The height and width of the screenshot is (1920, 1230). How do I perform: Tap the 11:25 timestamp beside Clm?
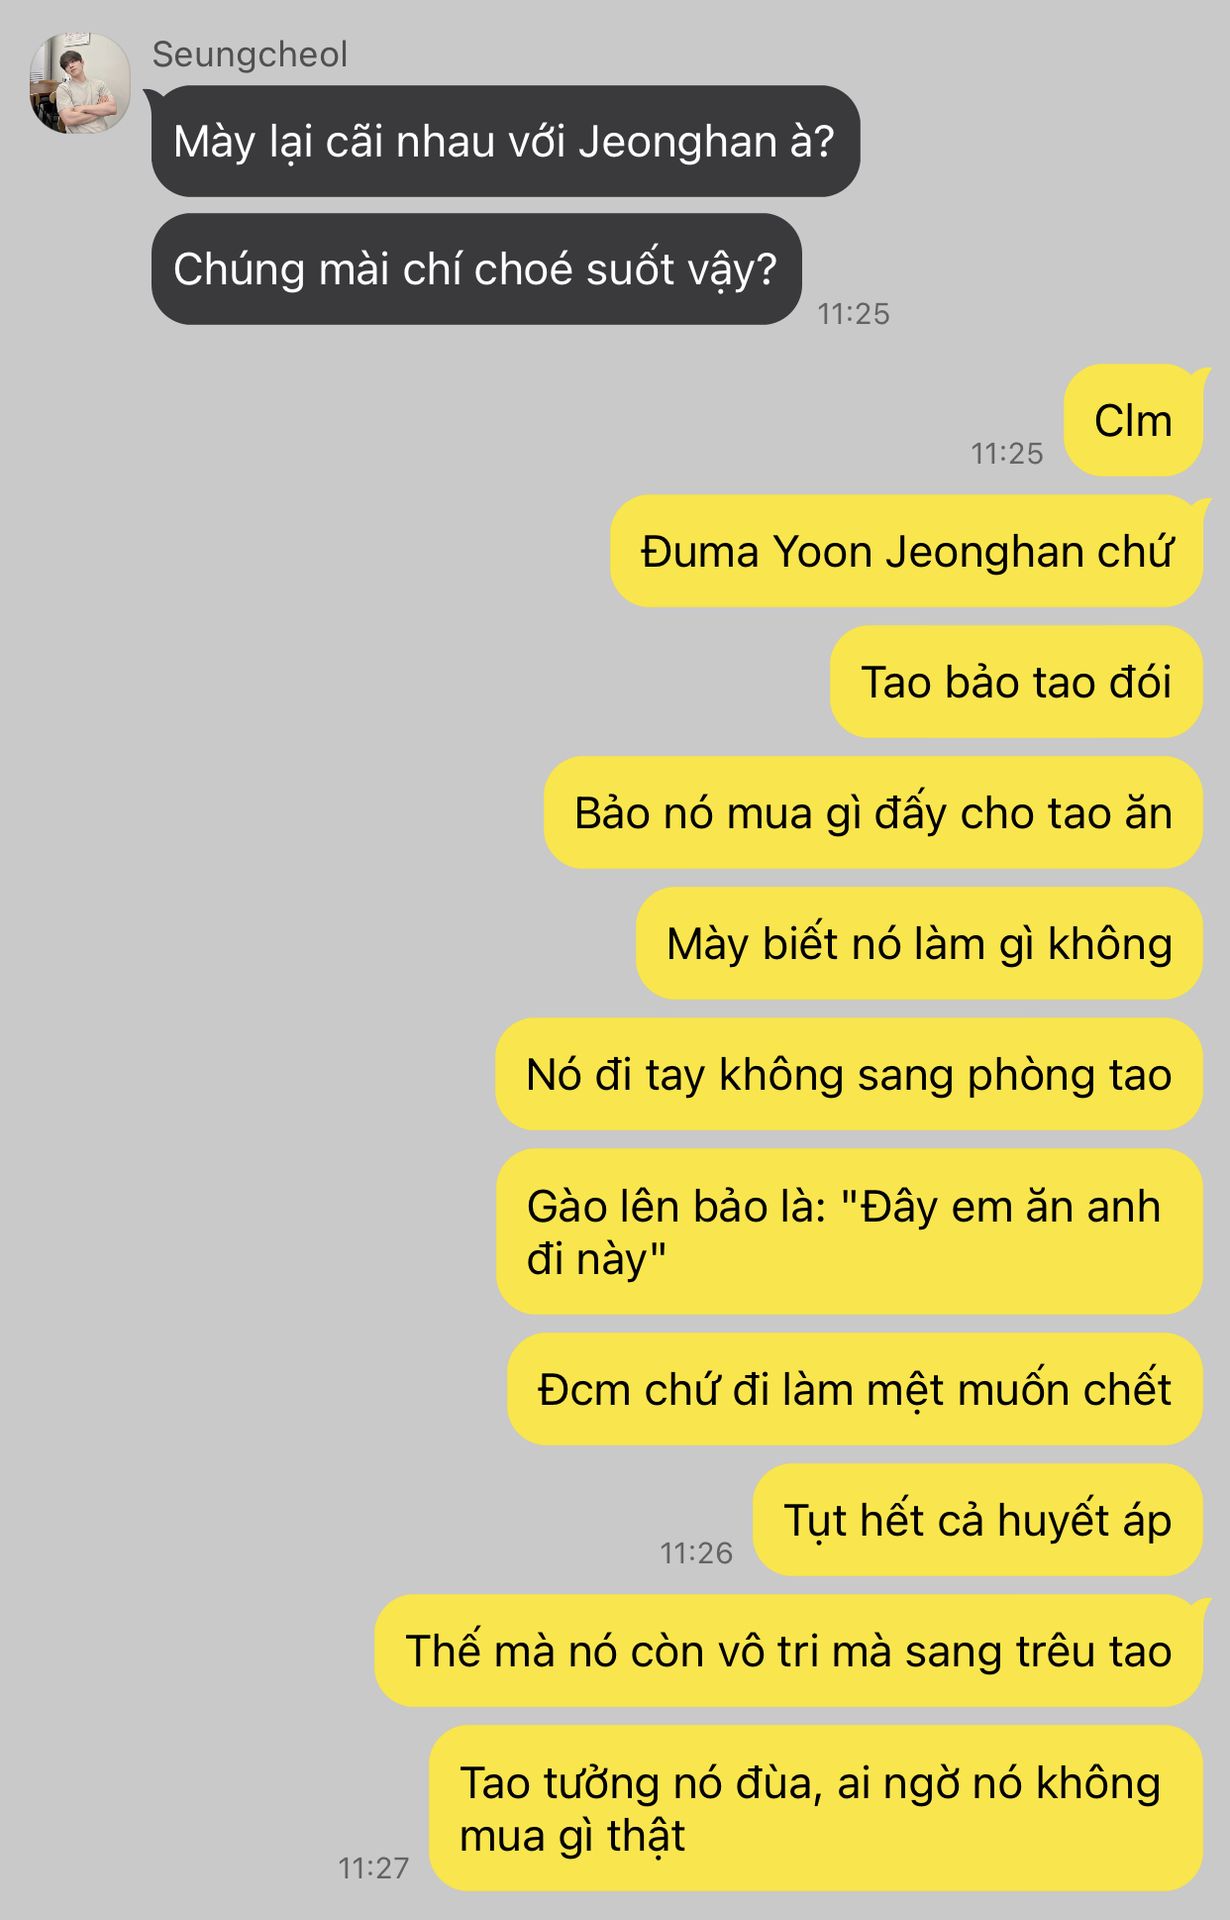[x=1007, y=454]
